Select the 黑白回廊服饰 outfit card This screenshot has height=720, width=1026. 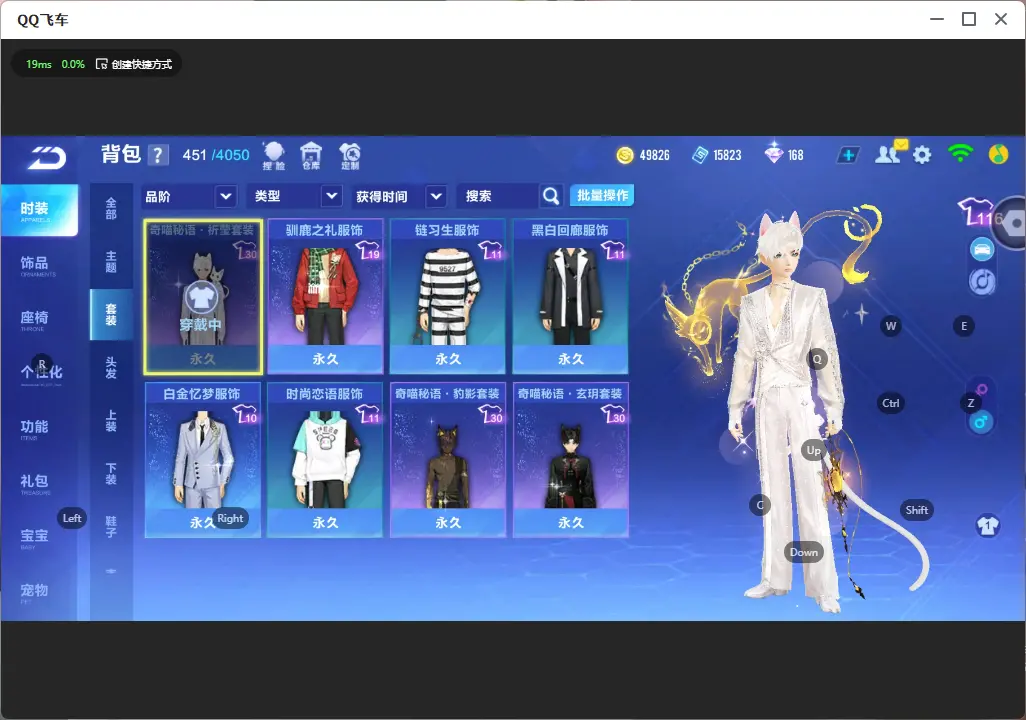tap(571, 297)
